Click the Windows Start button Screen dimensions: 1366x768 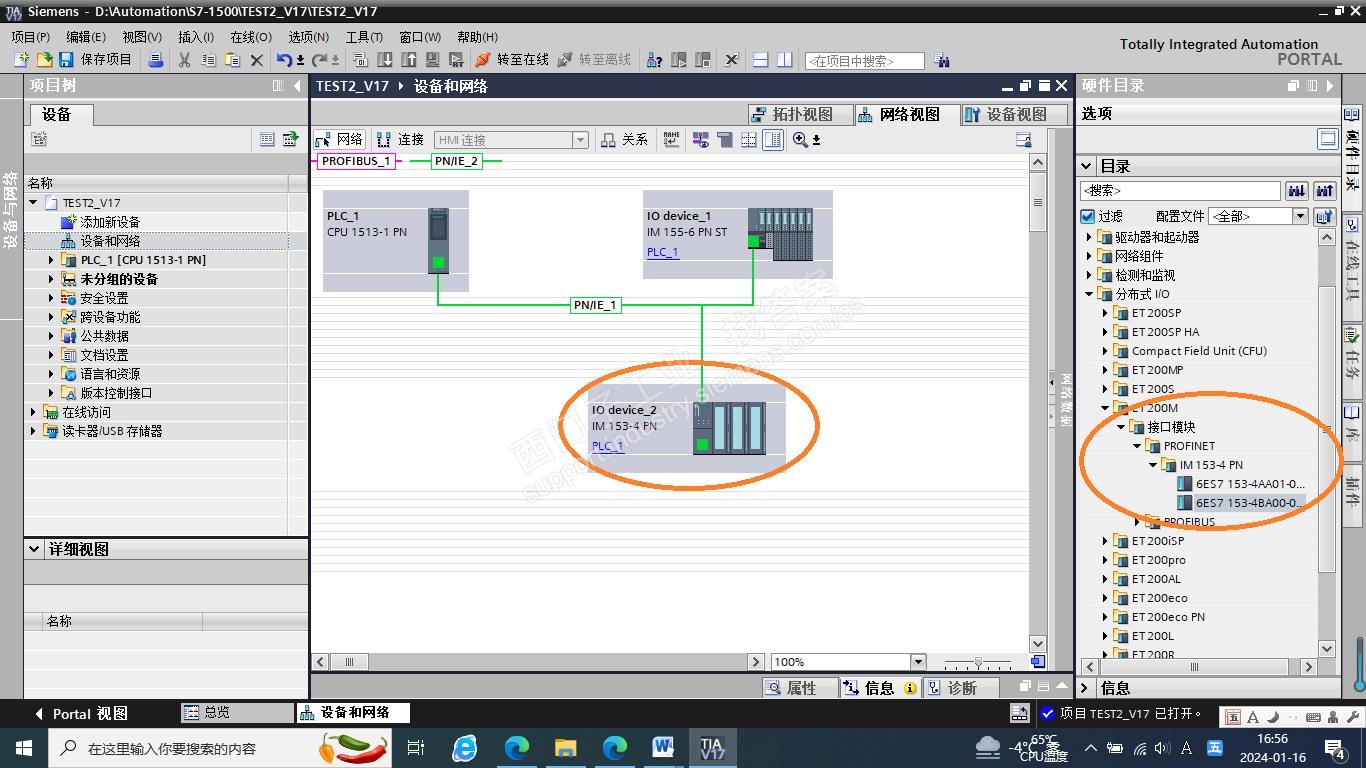[23, 747]
